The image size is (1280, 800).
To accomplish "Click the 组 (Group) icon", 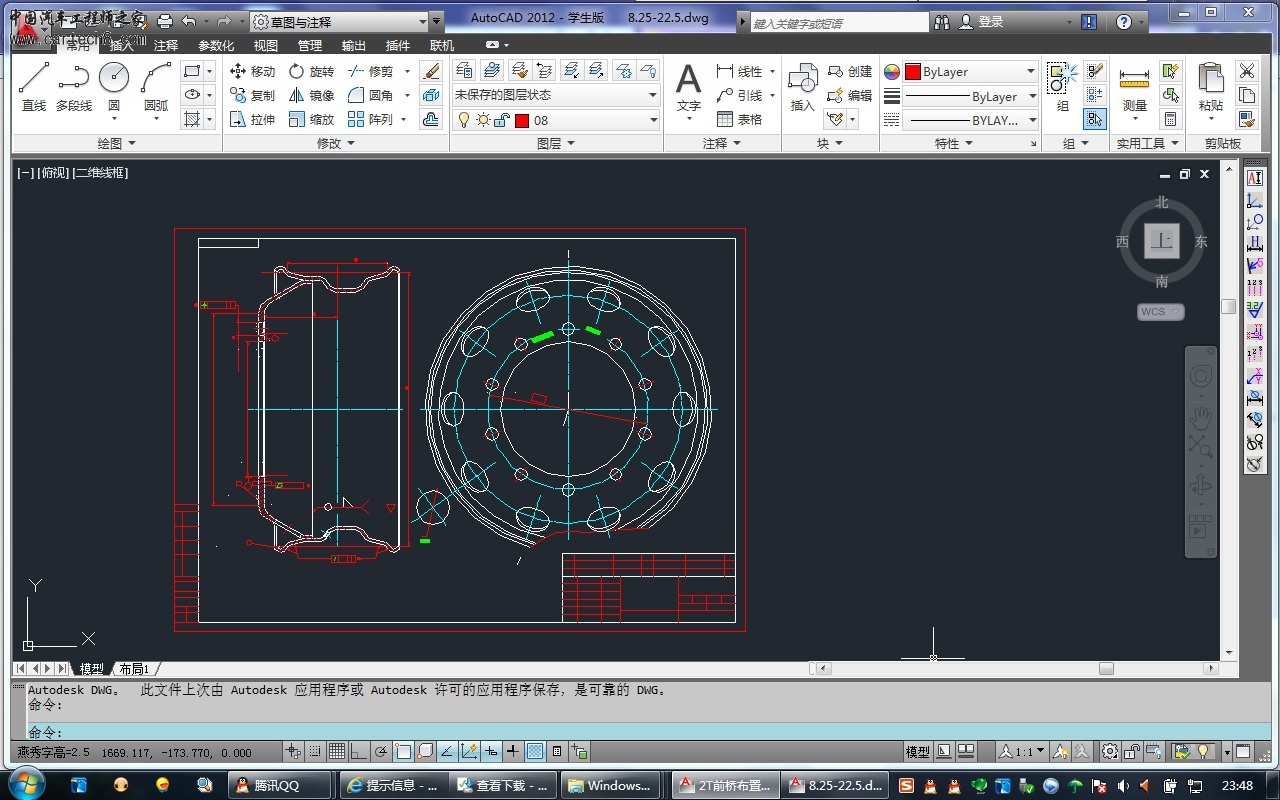I will (1062, 87).
